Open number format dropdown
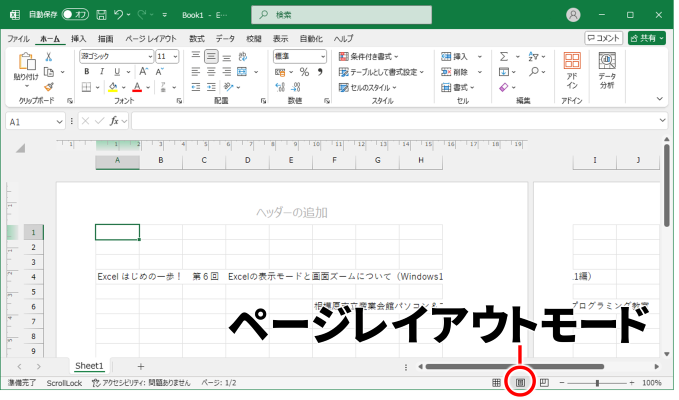679x400 pixels. point(323,57)
